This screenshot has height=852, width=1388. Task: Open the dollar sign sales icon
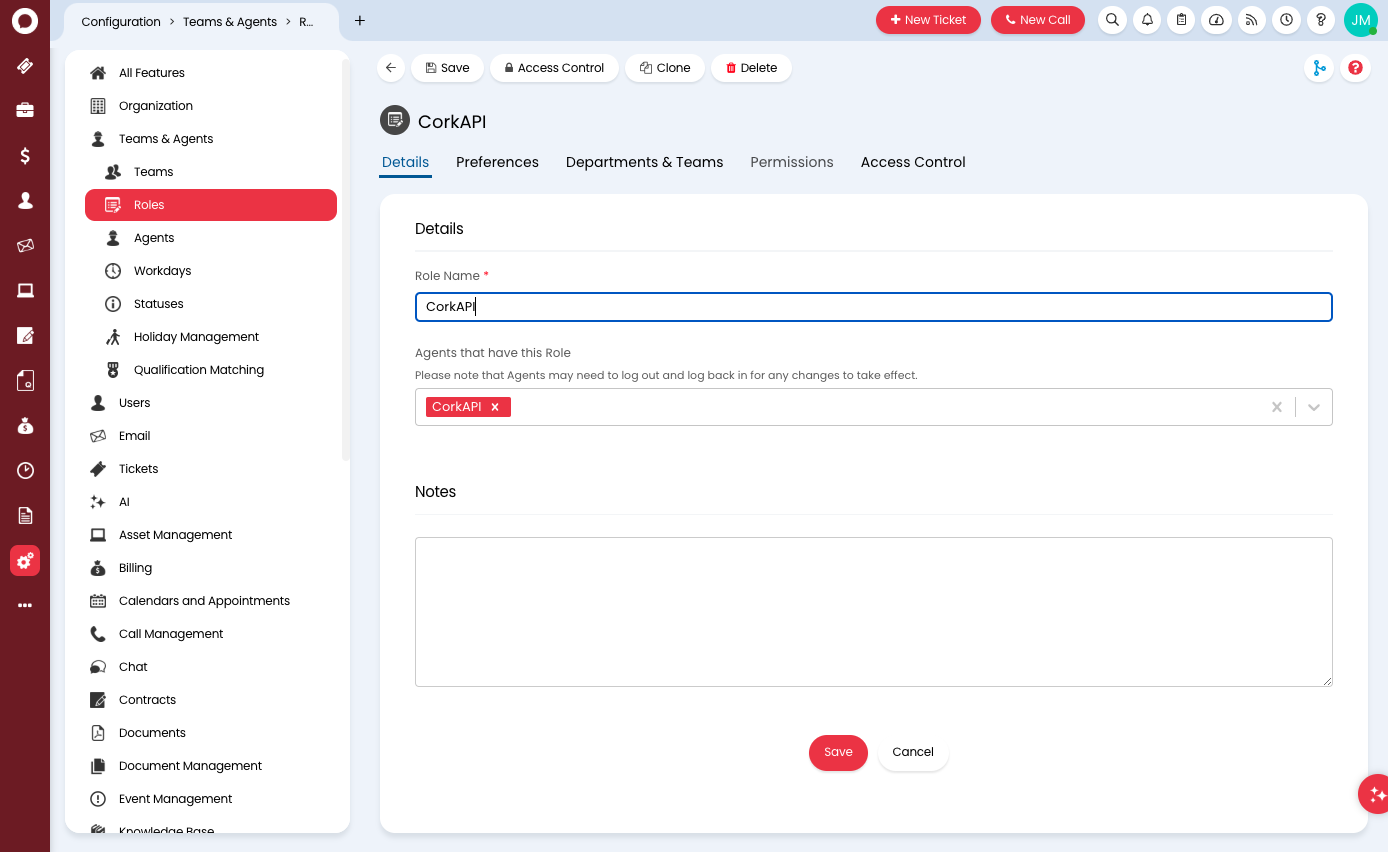coord(25,155)
